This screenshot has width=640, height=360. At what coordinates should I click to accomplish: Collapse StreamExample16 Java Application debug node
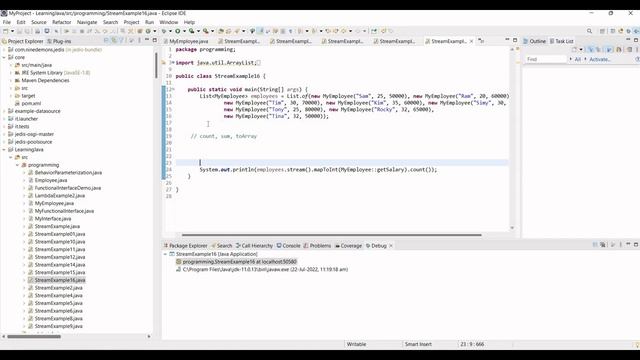click(165, 254)
